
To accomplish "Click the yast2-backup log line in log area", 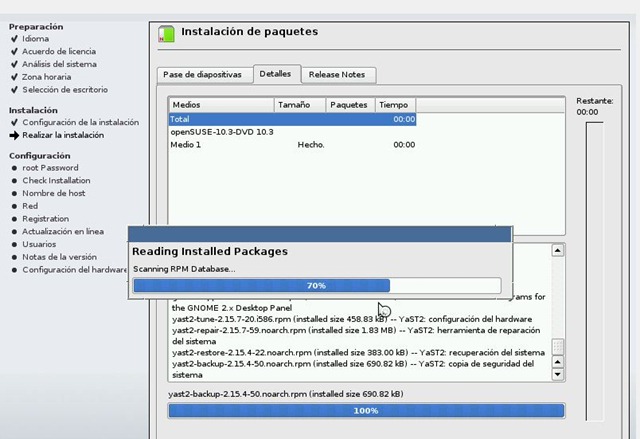I will click(353, 369).
